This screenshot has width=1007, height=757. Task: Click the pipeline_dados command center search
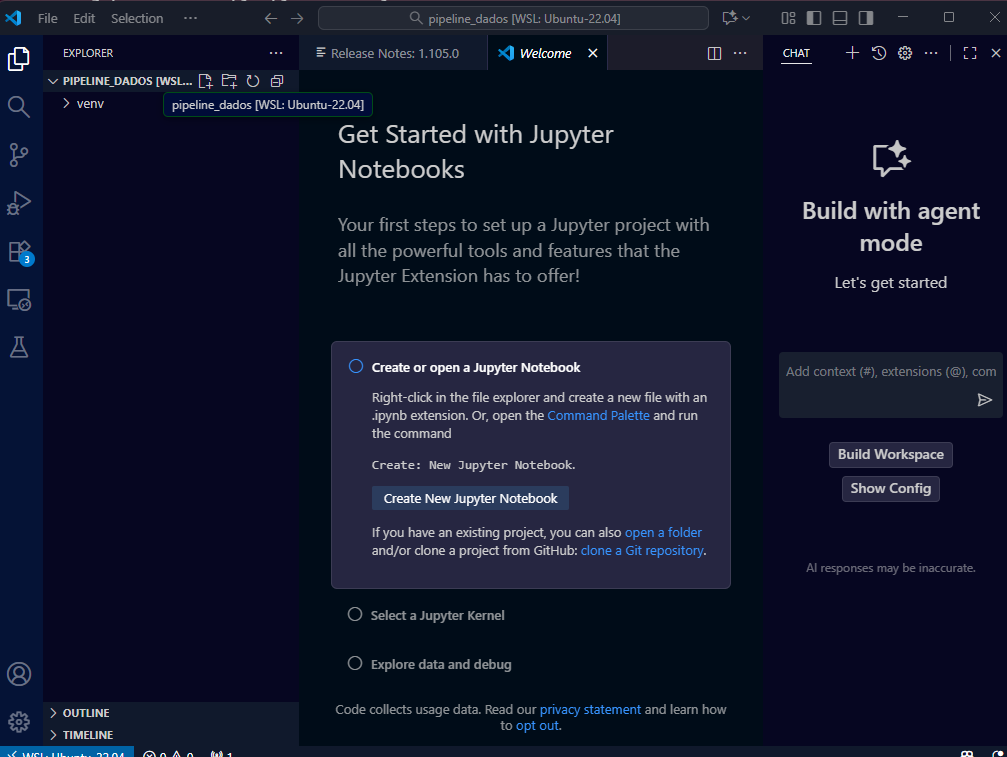coord(513,18)
